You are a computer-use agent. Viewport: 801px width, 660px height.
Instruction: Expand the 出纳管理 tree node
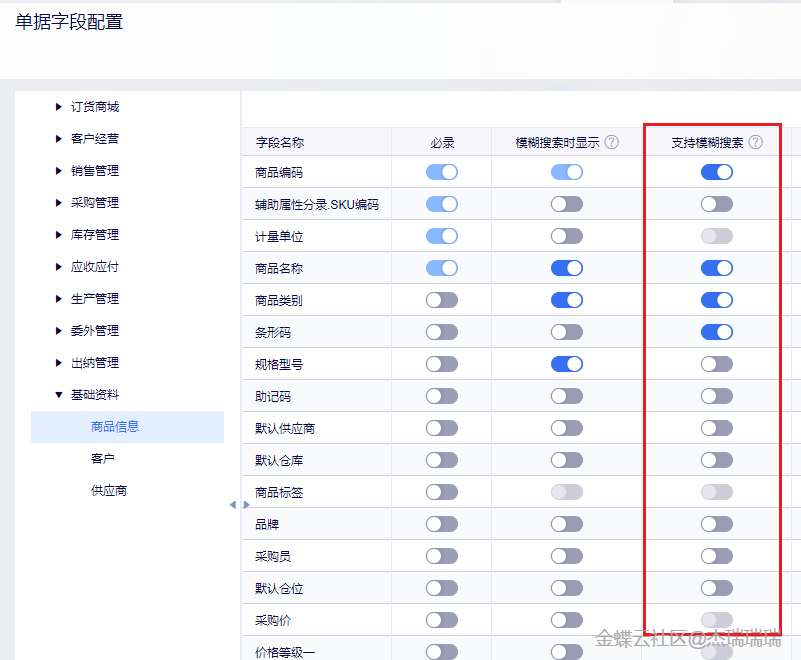click(x=58, y=363)
